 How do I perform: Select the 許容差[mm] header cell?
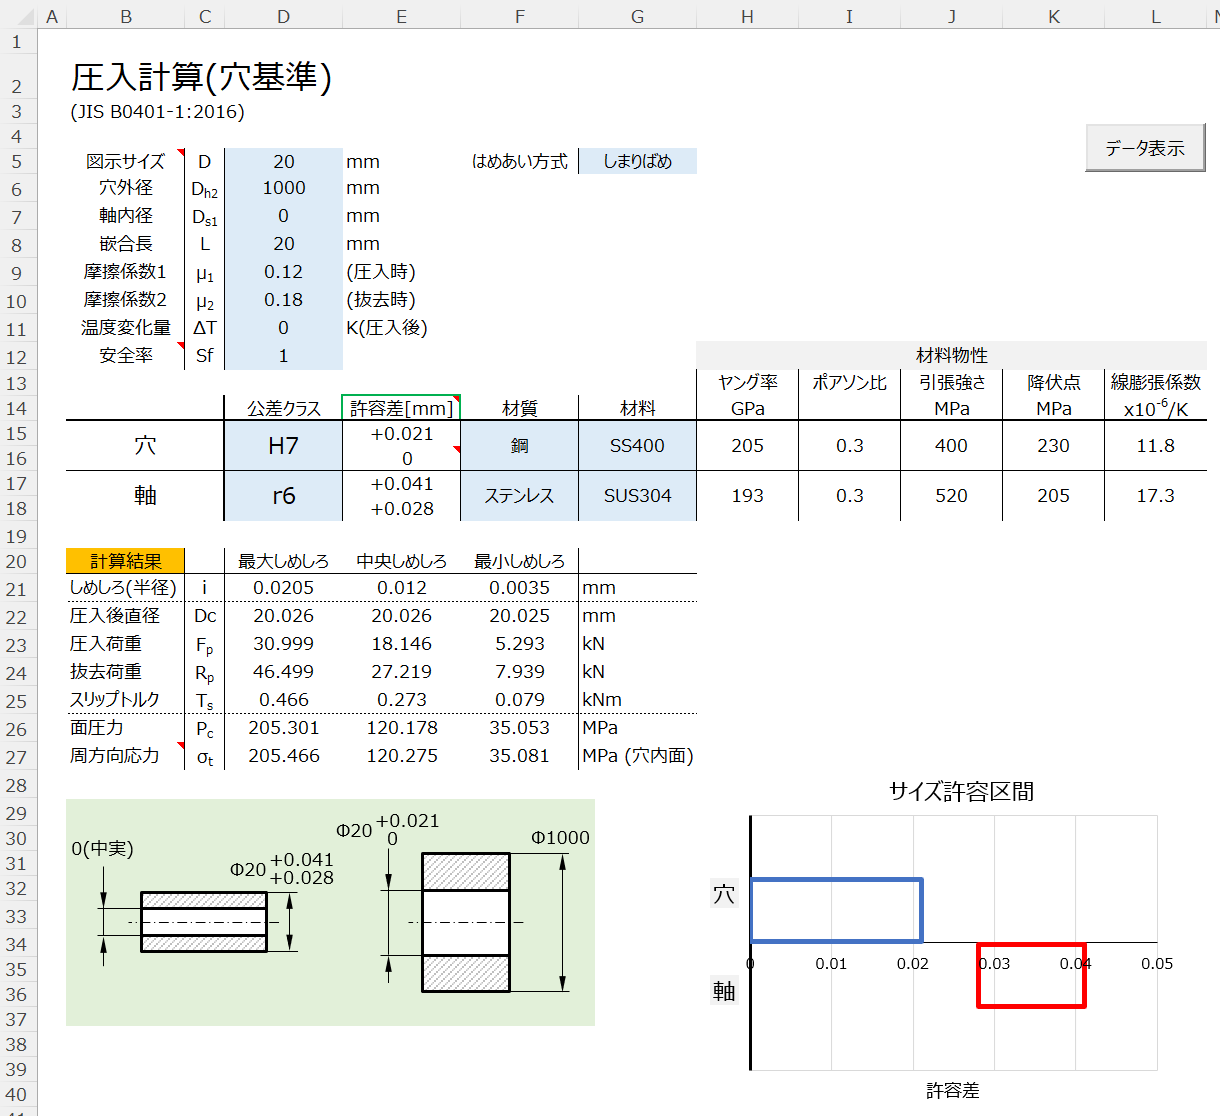click(x=402, y=408)
